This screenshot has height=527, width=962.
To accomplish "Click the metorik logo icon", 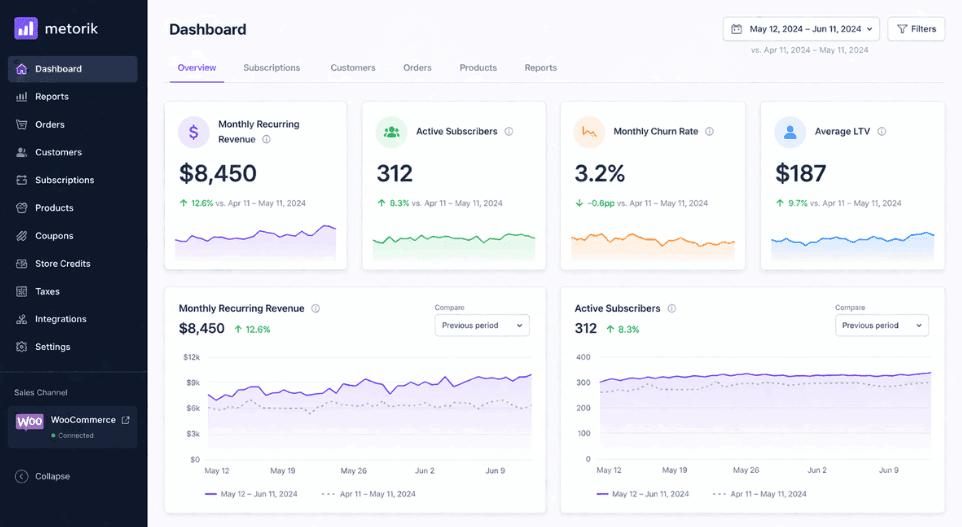I will point(26,28).
